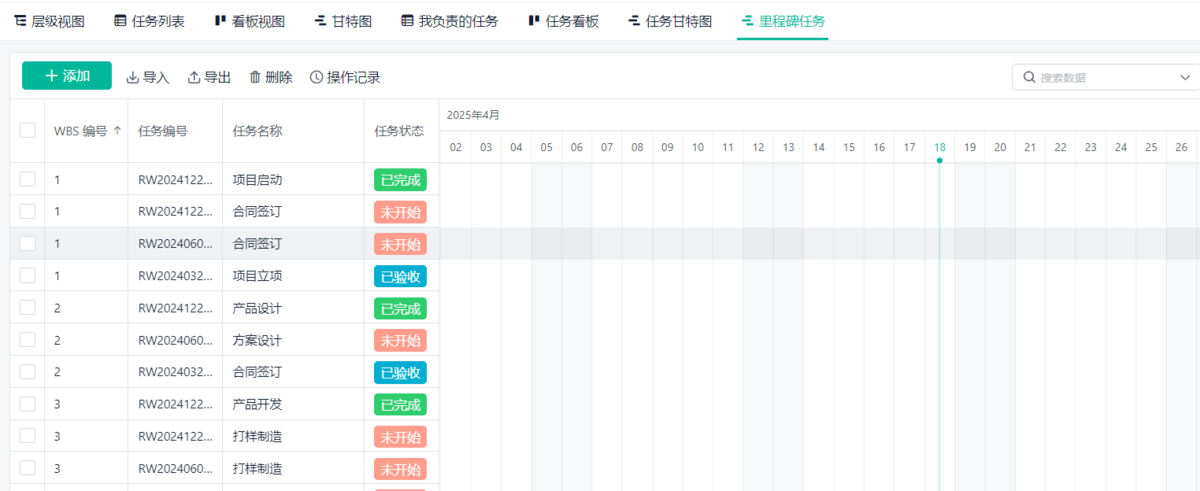The width and height of the screenshot is (1200, 491).
Task: Click date 25 in Gantt header
Action: [x=1151, y=147]
